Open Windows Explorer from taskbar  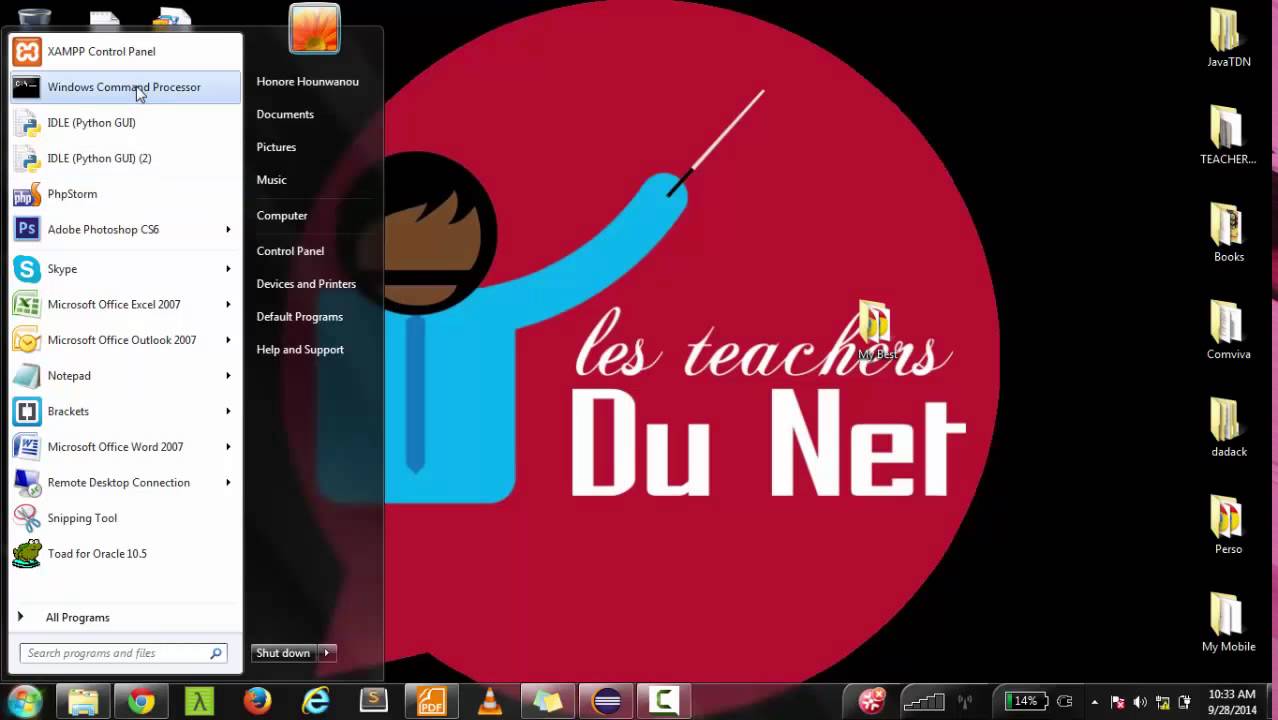pos(83,701)
